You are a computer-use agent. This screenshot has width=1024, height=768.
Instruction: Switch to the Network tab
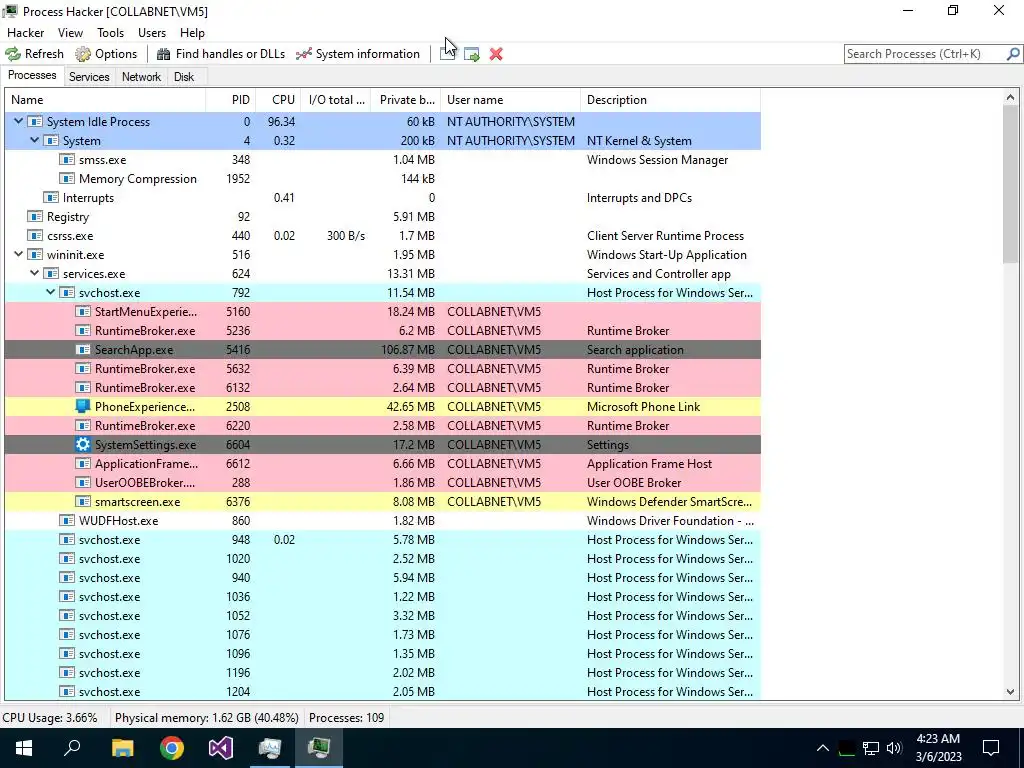[141, 76]
